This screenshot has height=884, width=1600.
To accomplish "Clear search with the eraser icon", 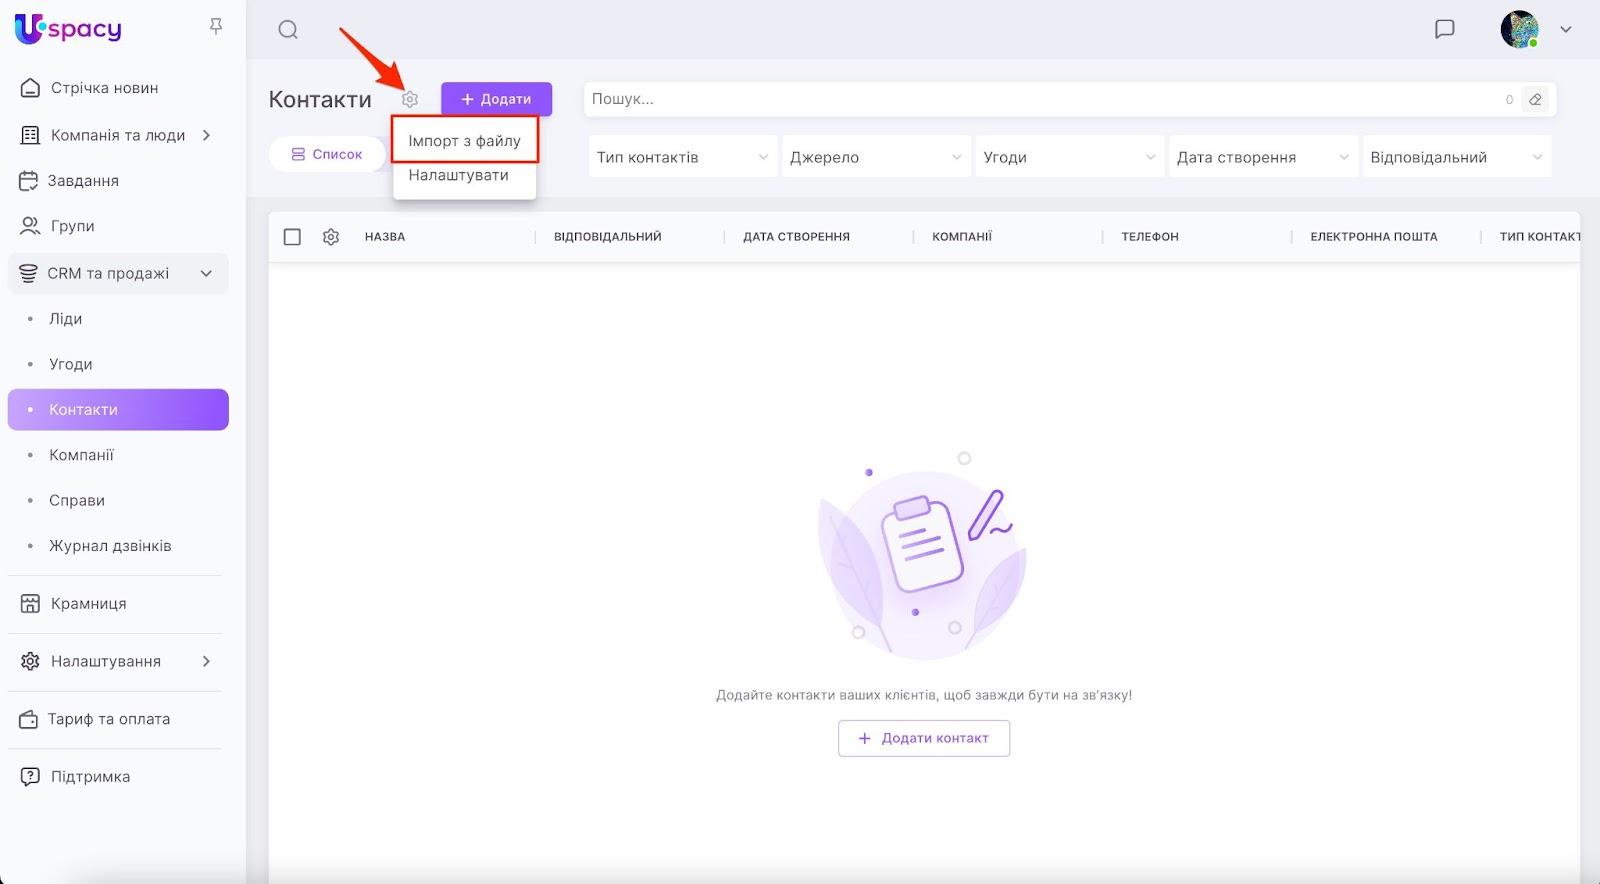I will click(1535, 99).
